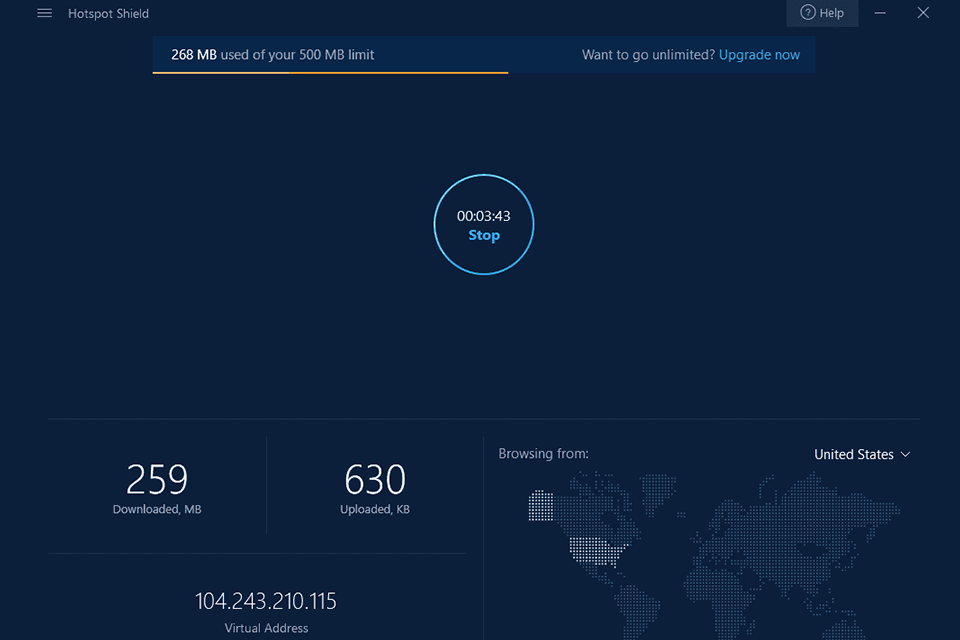The width and height of the screenshot is (960, 640).
Task: Close the Hotspot Shield window
Action: (923, 13)
